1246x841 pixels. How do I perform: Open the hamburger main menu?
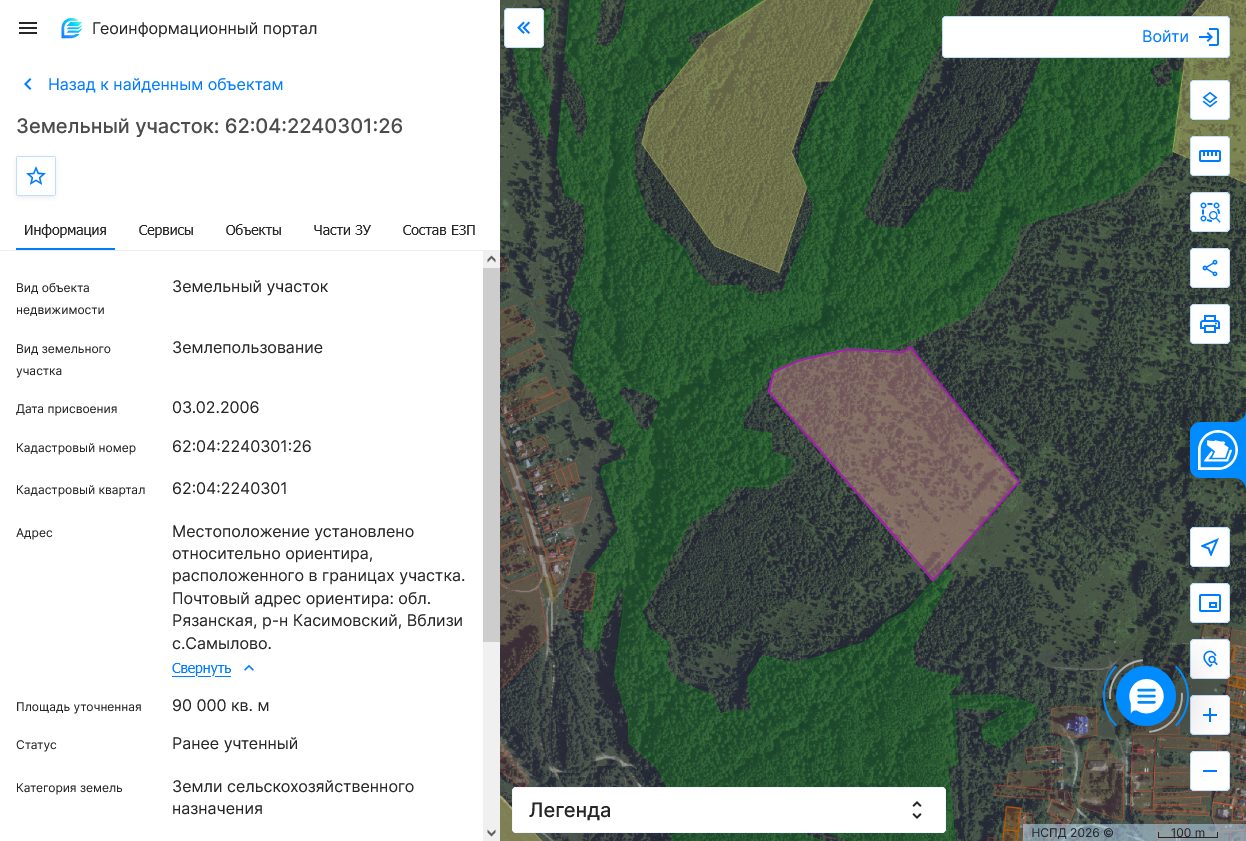click(28, 28)
